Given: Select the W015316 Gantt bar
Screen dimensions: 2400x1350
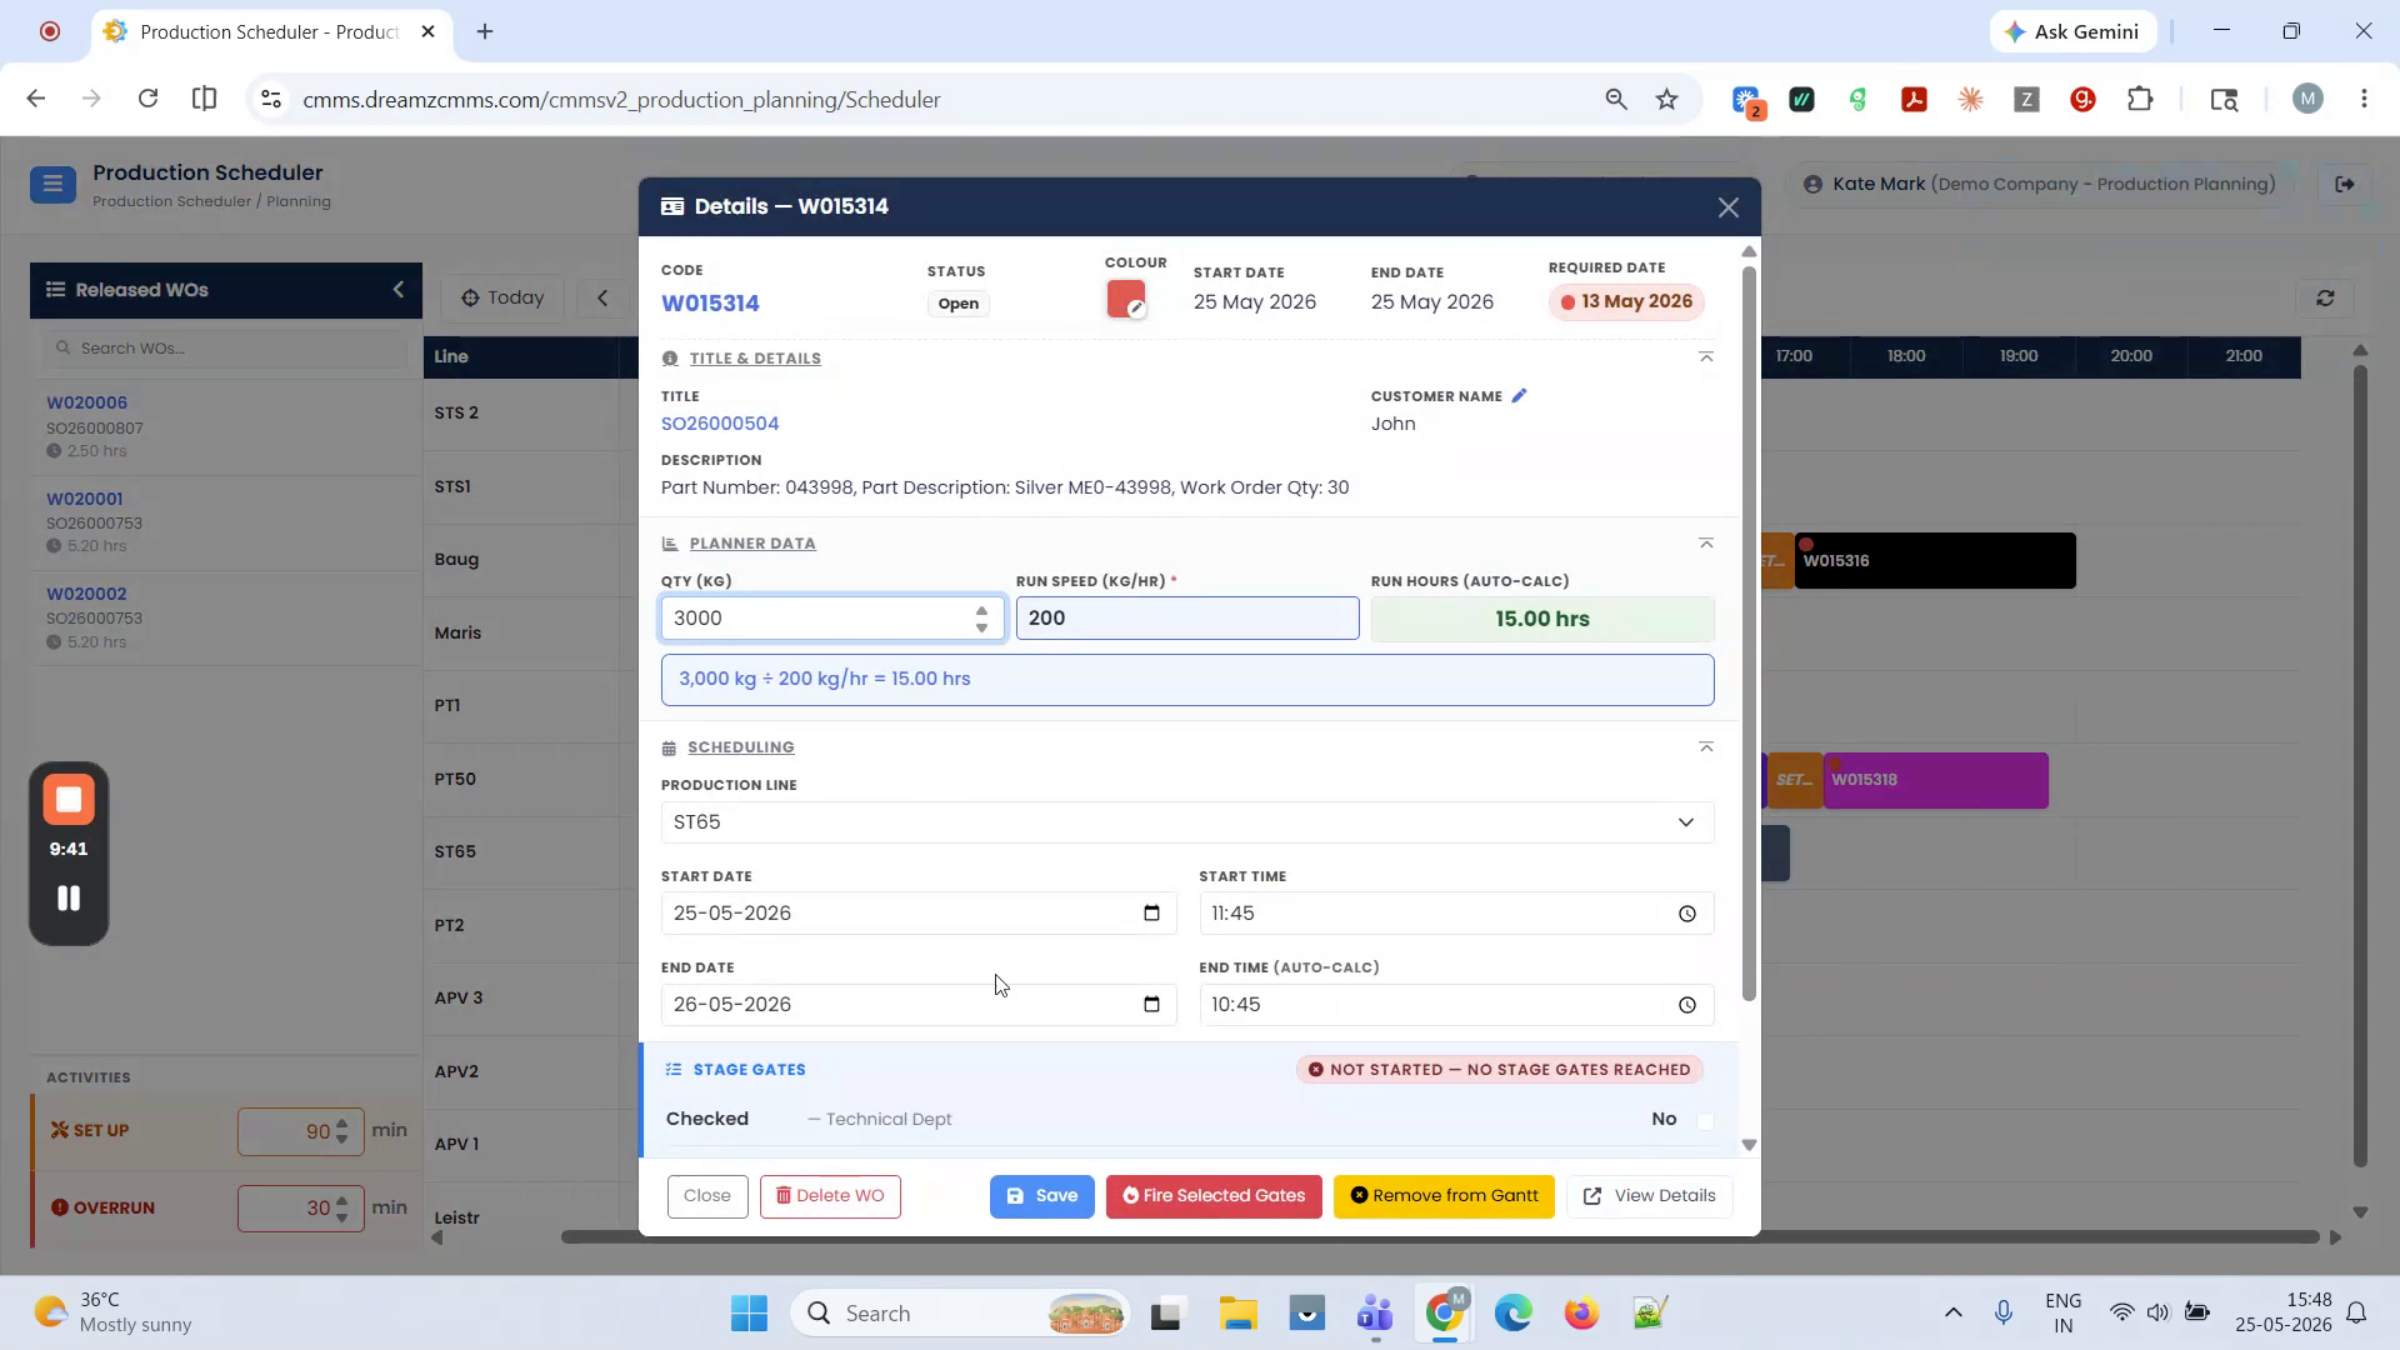Looking at the screenshot, I should 1934,560.
